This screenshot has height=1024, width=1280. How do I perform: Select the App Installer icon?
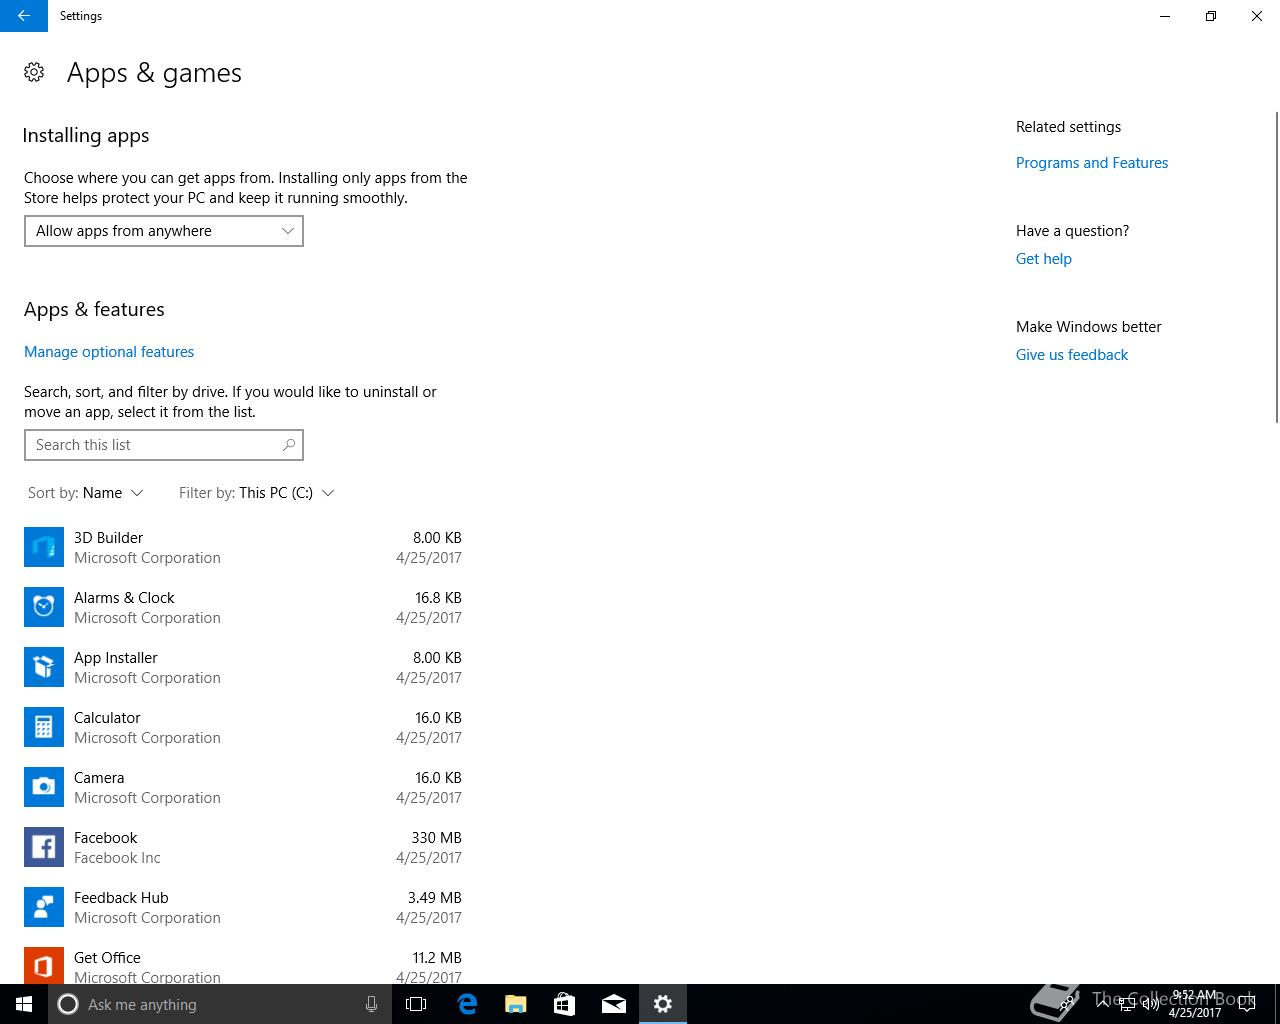[x=44, y=667]
